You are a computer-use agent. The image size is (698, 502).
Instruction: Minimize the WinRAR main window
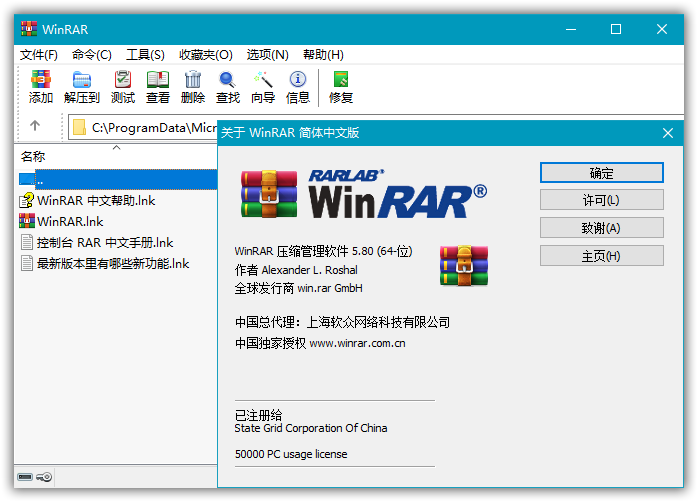tap(571, 29)
